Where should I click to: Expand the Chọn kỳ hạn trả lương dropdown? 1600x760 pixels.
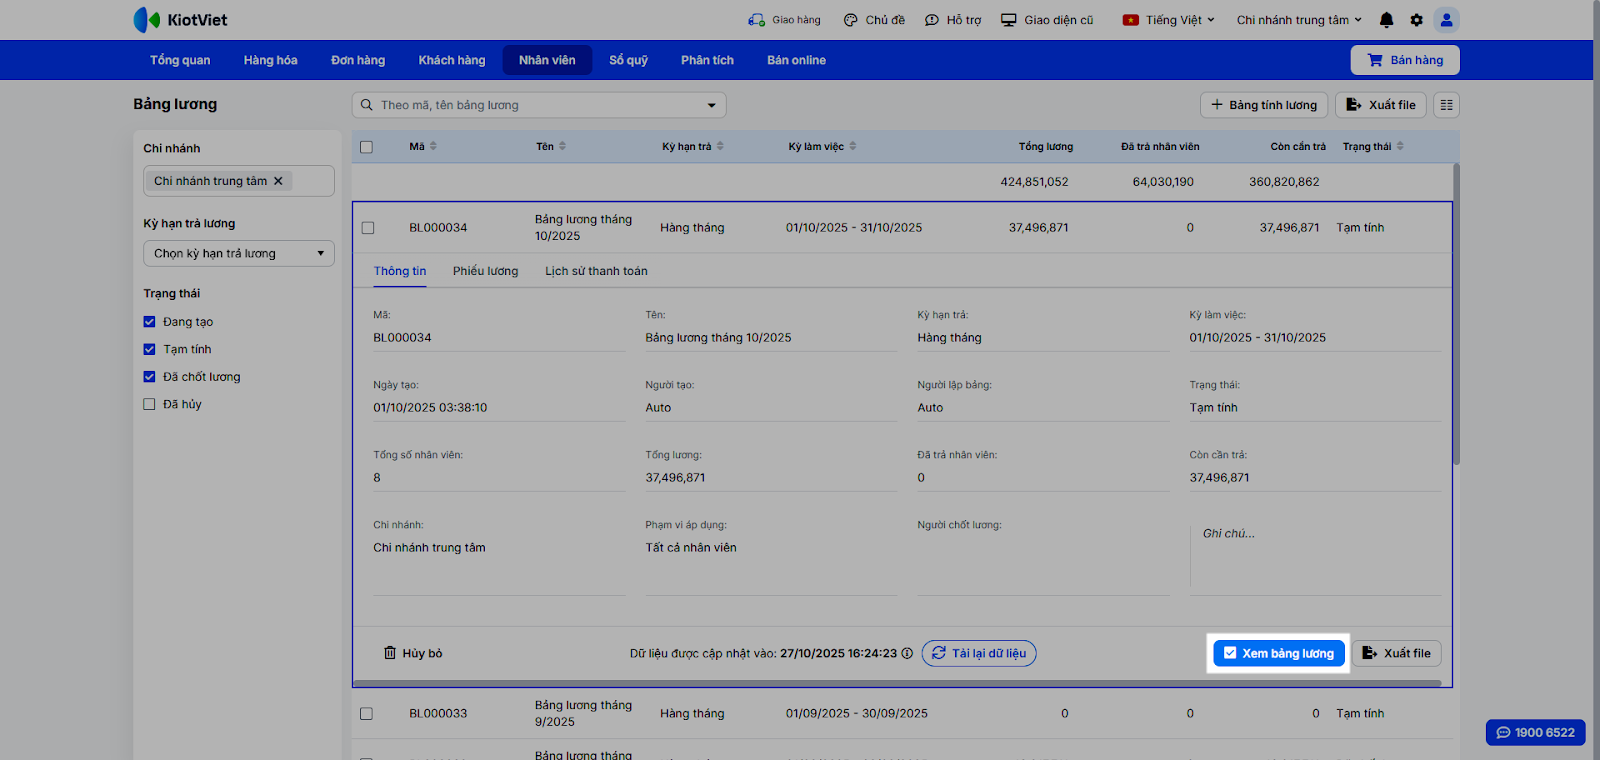click(x=238, y=254)
